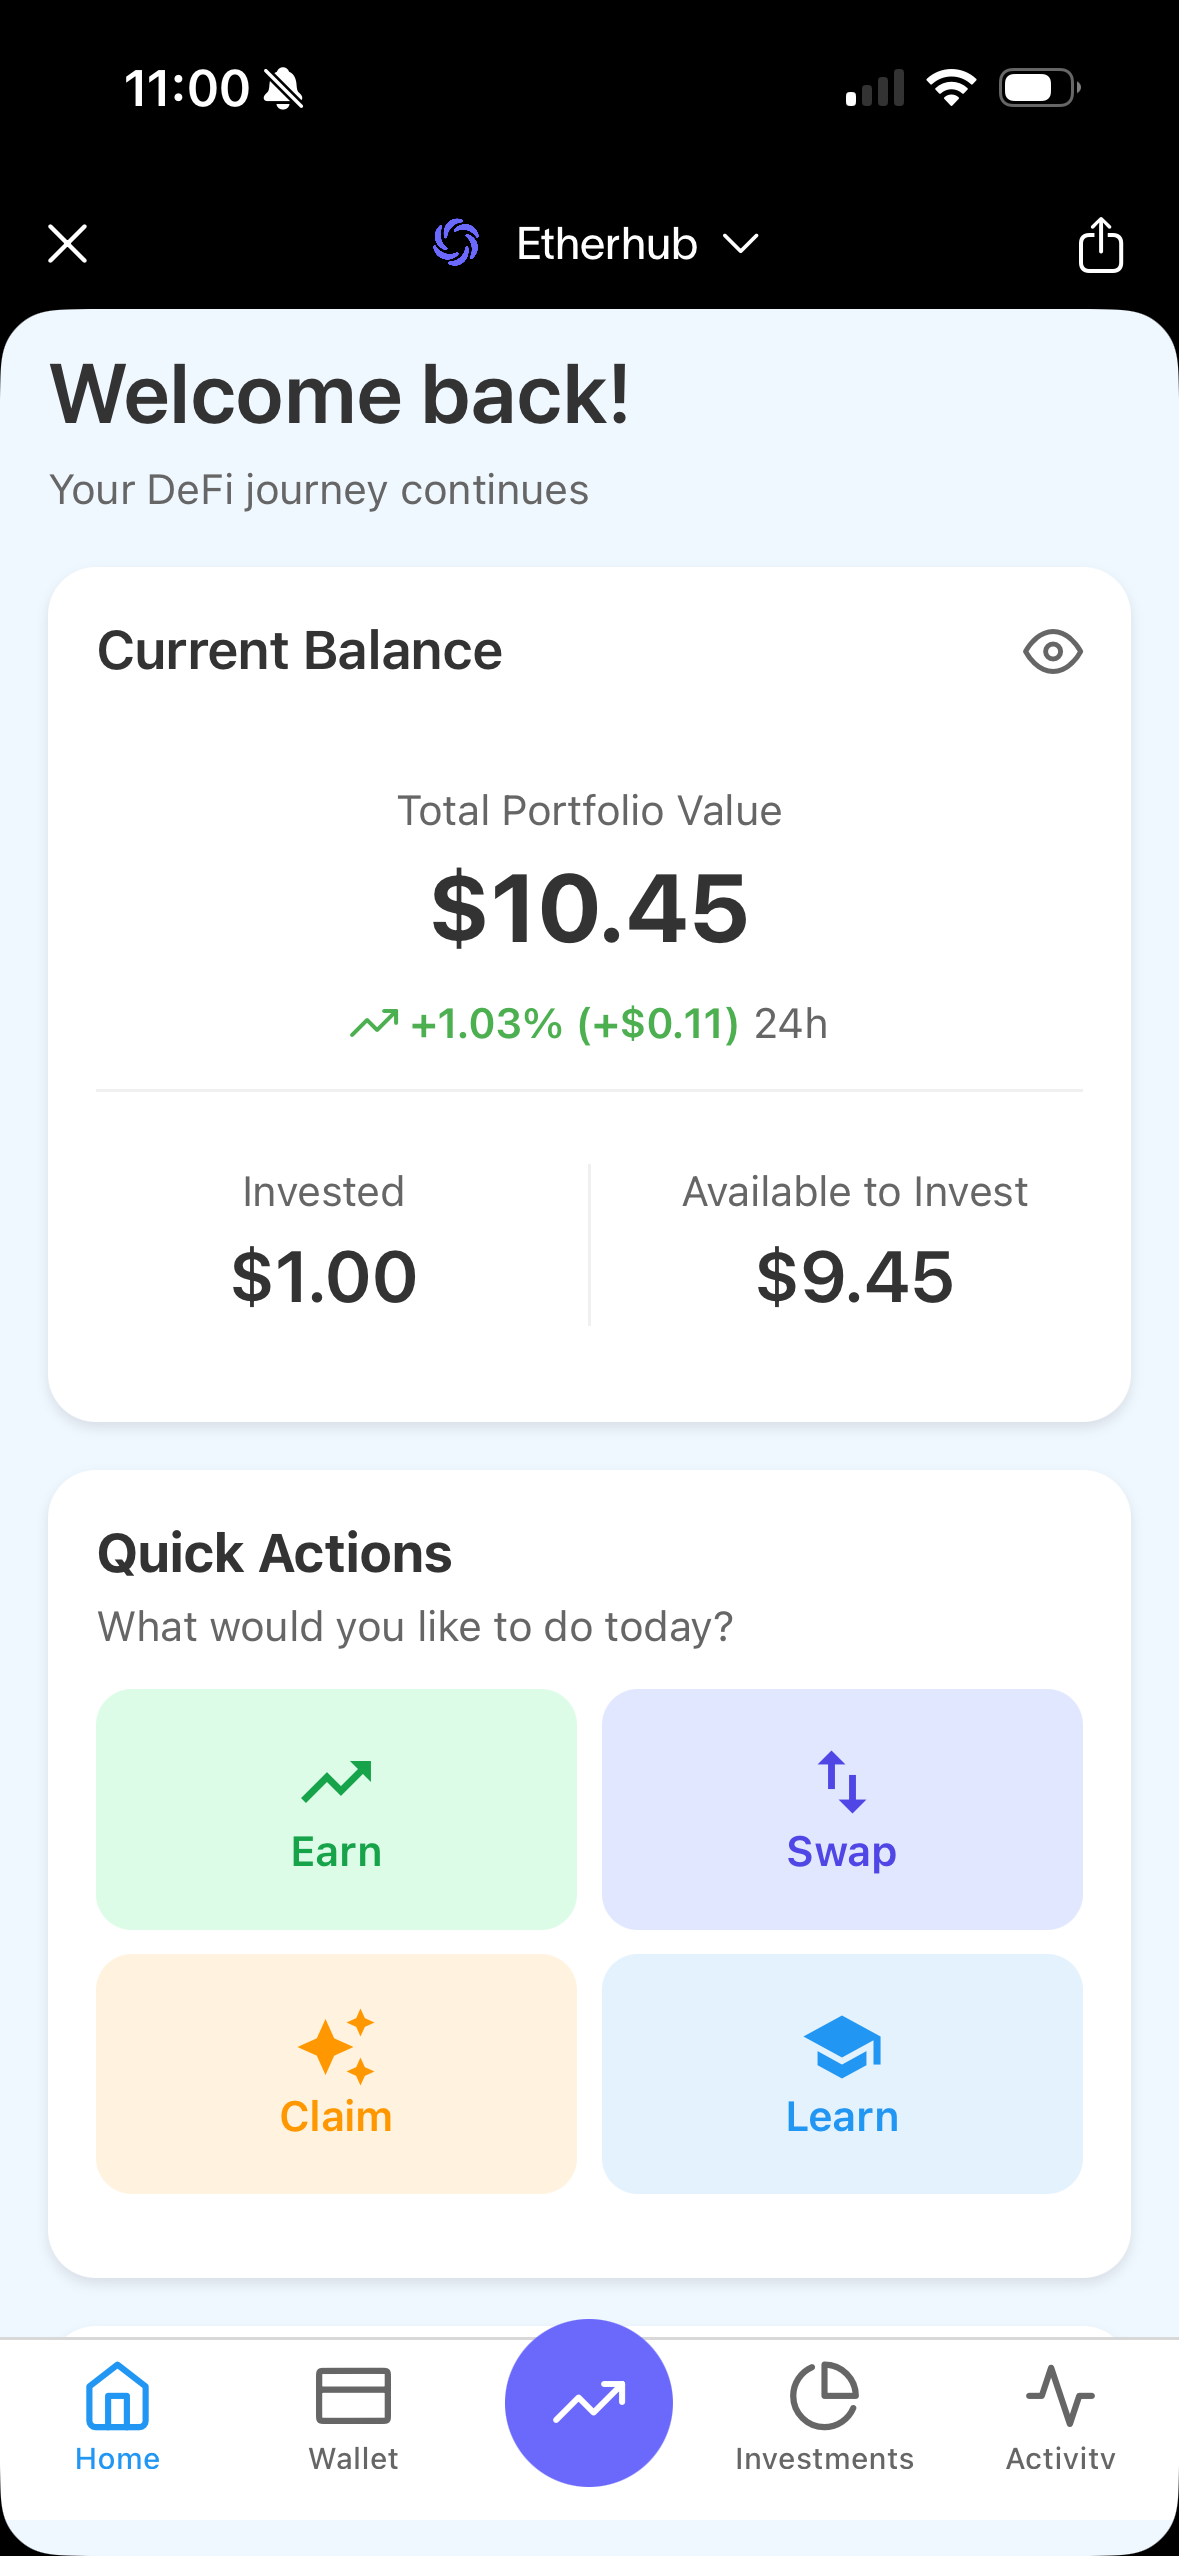Viewport: 1179px width, 2556px height.
Task: Tap the Swap arrows icon
Action: point(842,1782)
